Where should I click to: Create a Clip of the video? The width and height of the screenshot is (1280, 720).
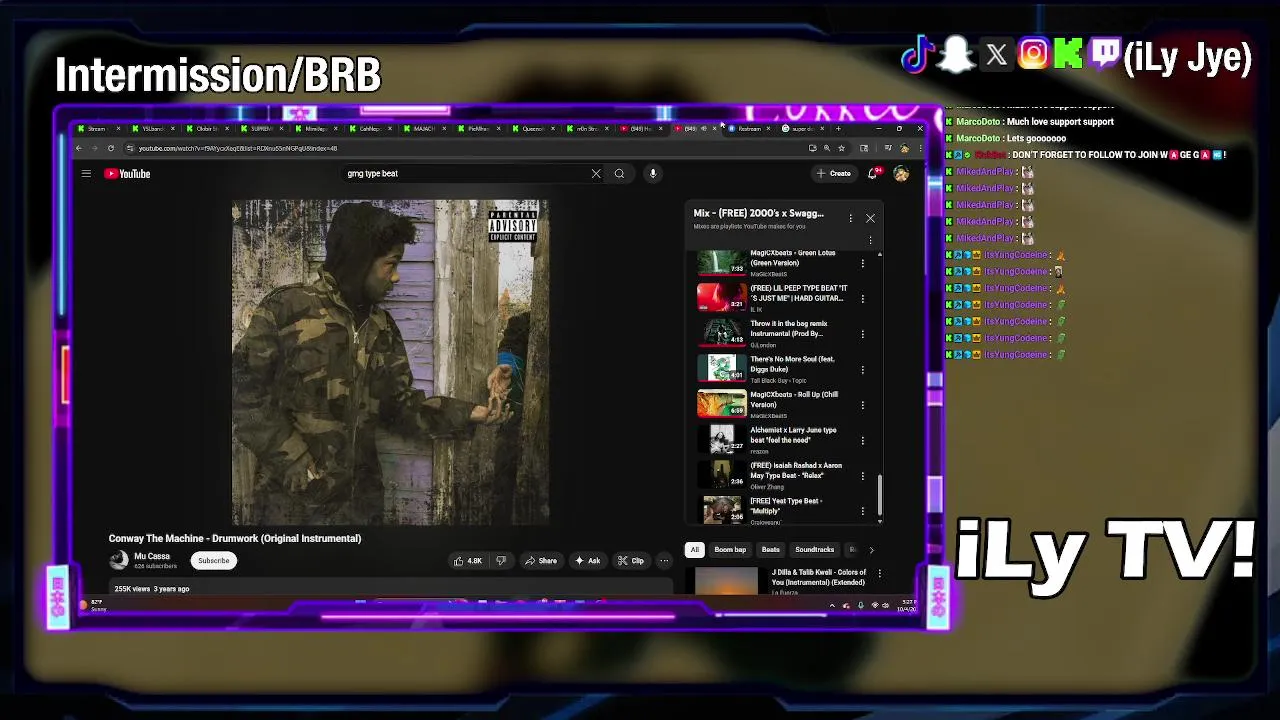tap(631, 561)
